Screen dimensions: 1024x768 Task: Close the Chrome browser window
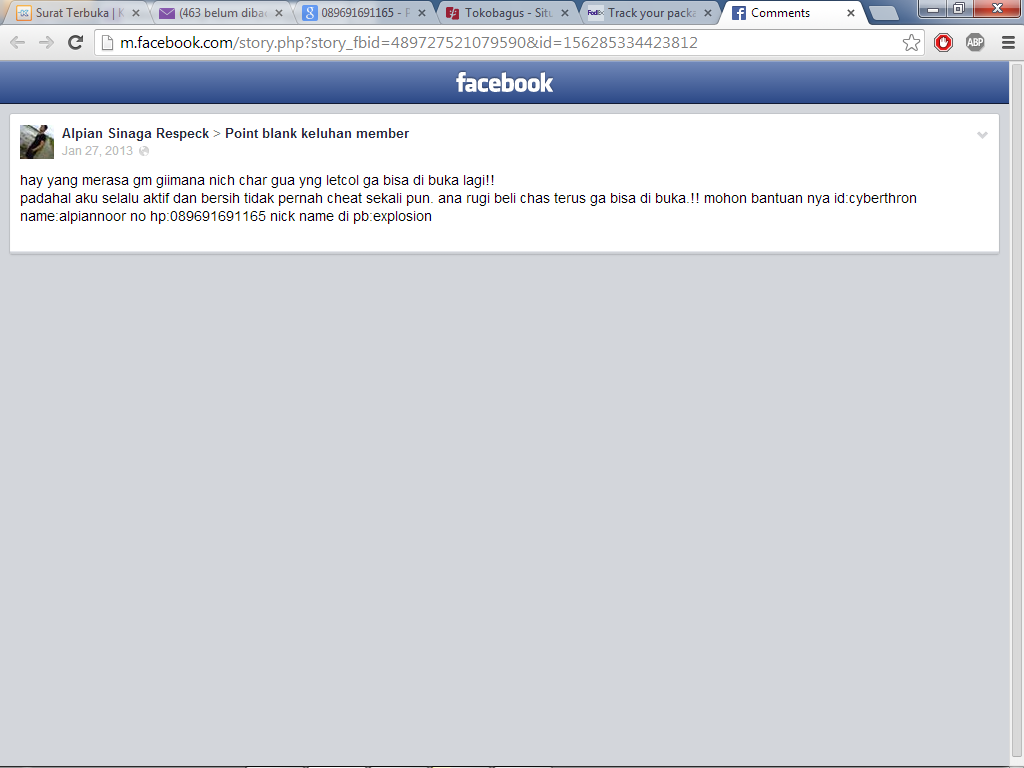click(997, 8)
